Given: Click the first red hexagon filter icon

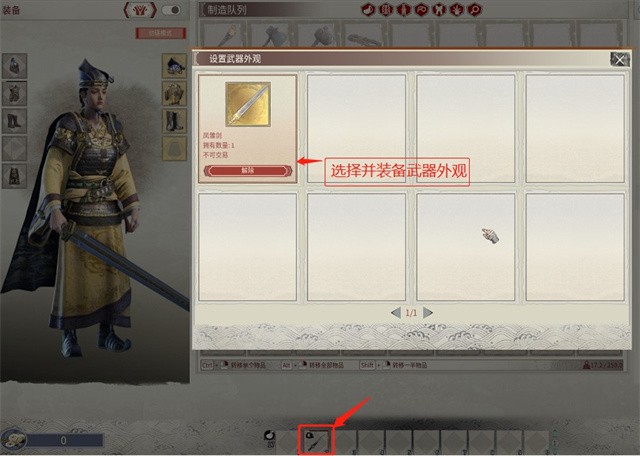Looking at the screenshot, I should point(369,9).
